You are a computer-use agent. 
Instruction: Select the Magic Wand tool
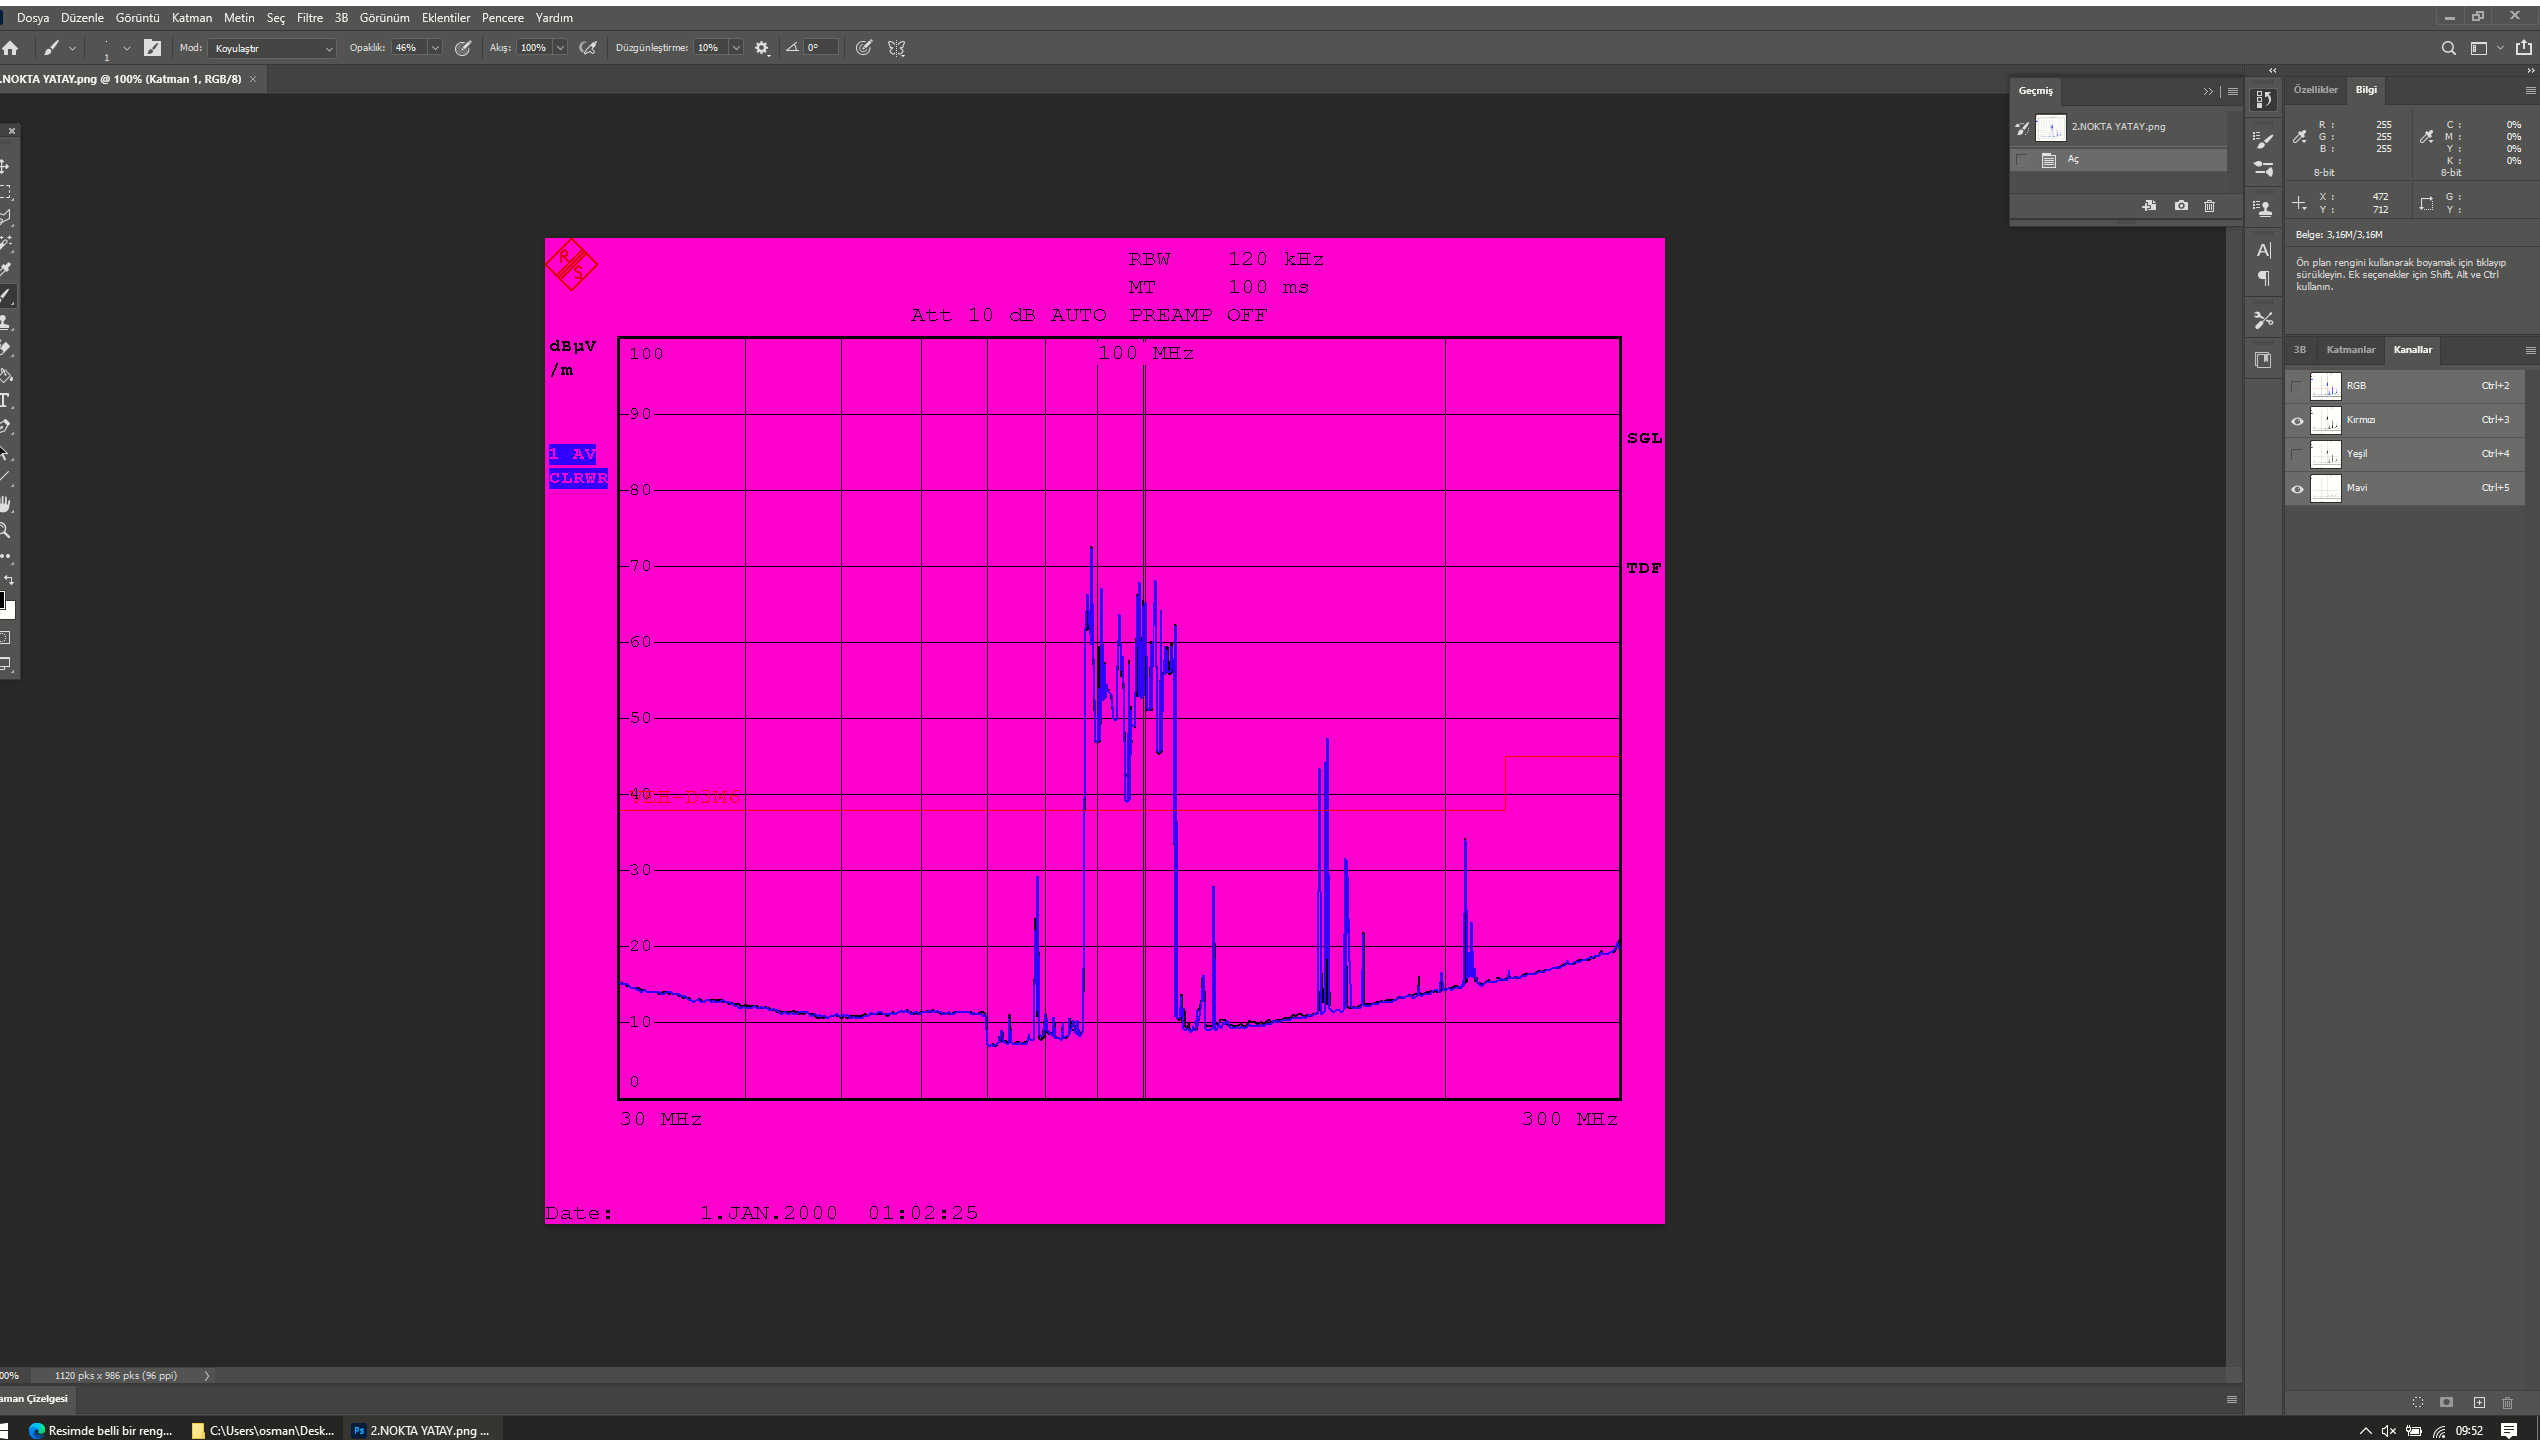pyautogui.click(x=5, y=244)
